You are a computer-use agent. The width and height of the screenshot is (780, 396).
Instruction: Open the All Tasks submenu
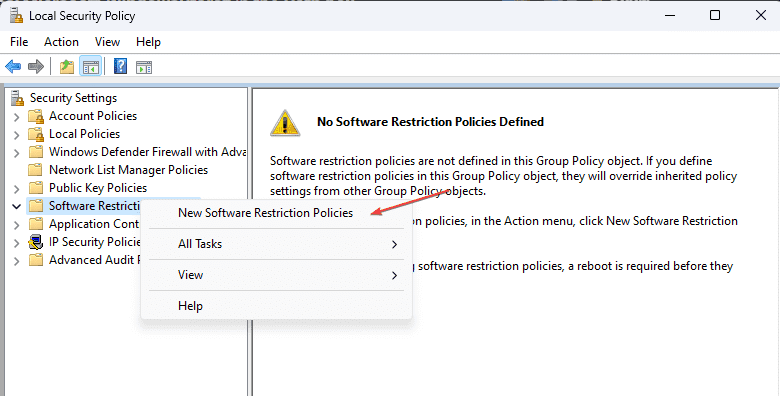coord(277,244)
